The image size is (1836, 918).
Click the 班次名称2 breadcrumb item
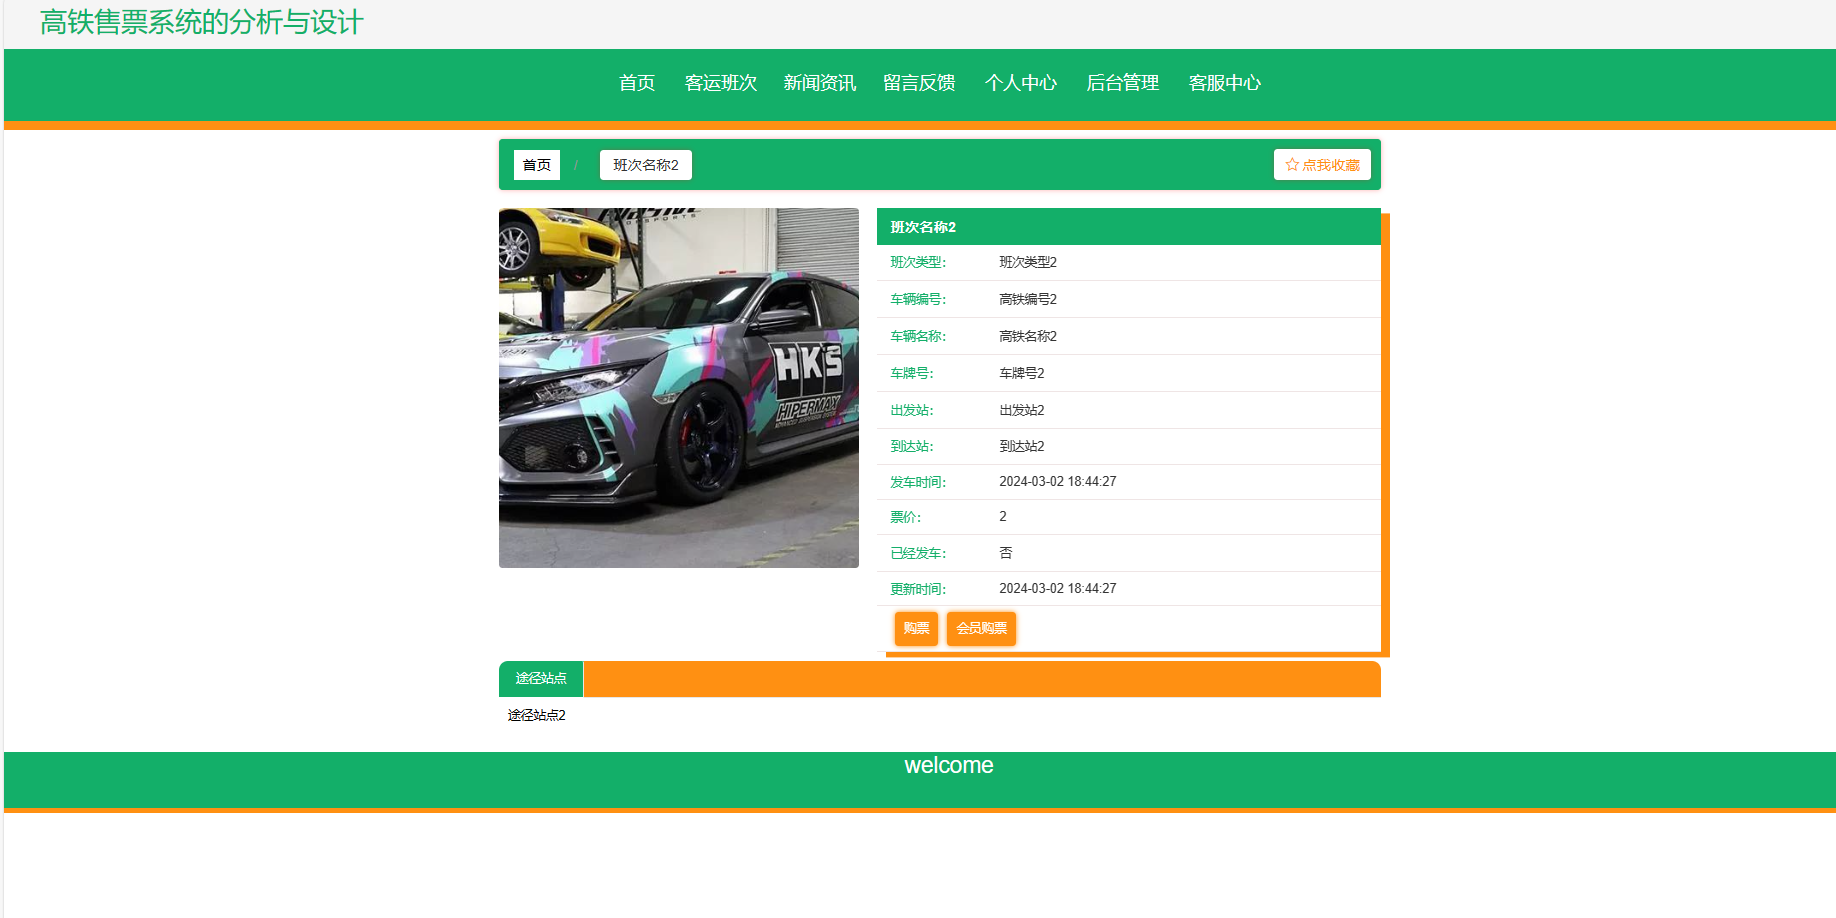pos(646,165)
